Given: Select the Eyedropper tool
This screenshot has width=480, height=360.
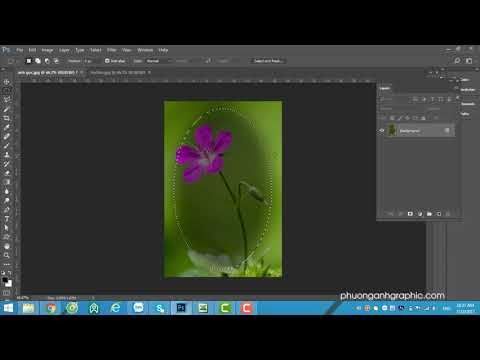Looking at the screenshot, I should tap(7, 127).
